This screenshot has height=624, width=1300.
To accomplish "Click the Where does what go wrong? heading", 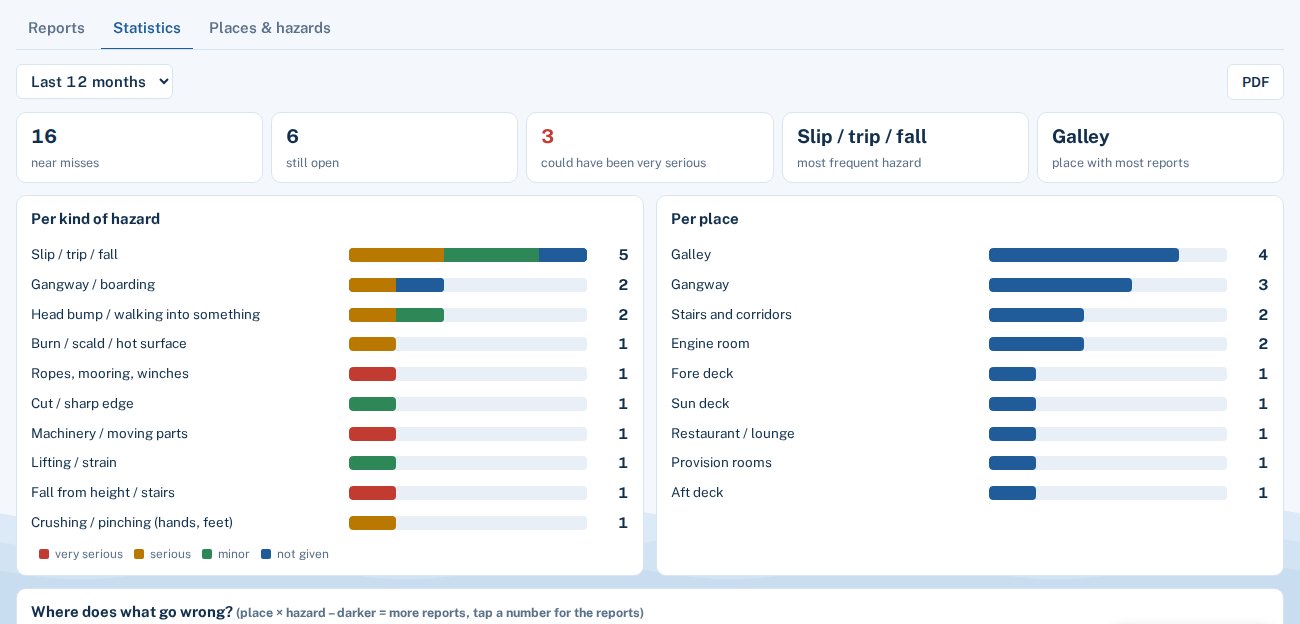I will click(x=132, y=612).
